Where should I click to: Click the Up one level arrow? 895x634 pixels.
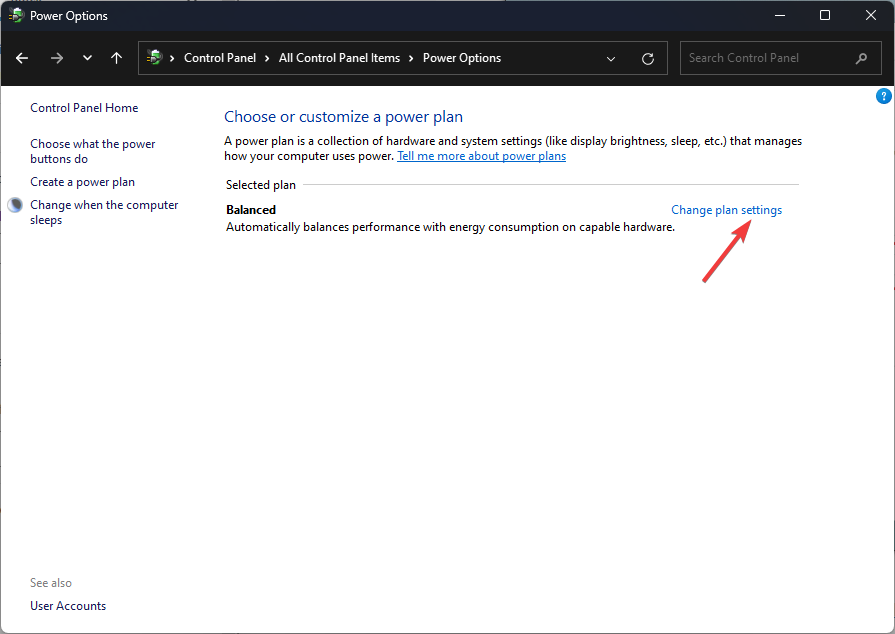tap(116, 58)
